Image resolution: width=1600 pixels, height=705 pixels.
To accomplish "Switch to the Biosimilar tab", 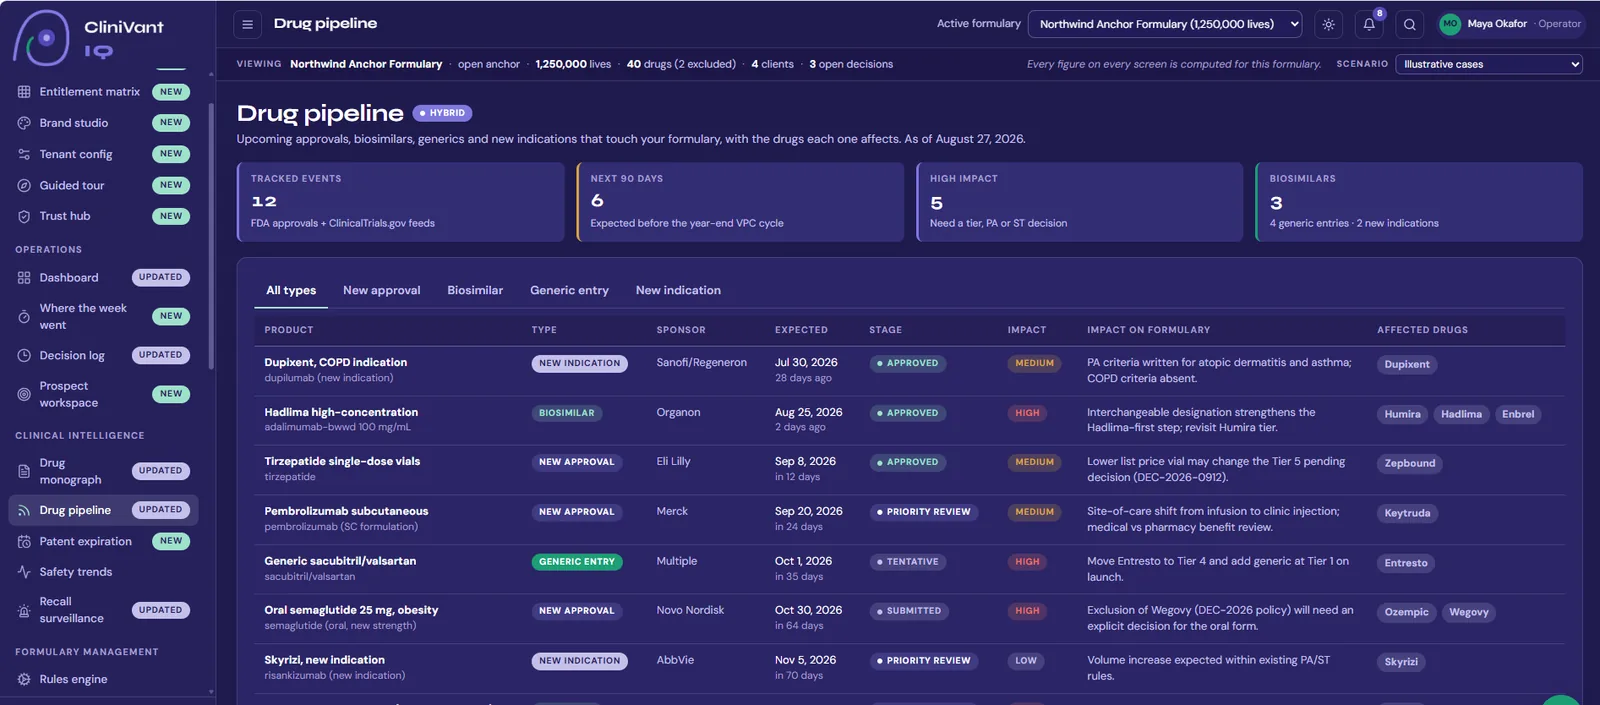I will tap(475, 290).
